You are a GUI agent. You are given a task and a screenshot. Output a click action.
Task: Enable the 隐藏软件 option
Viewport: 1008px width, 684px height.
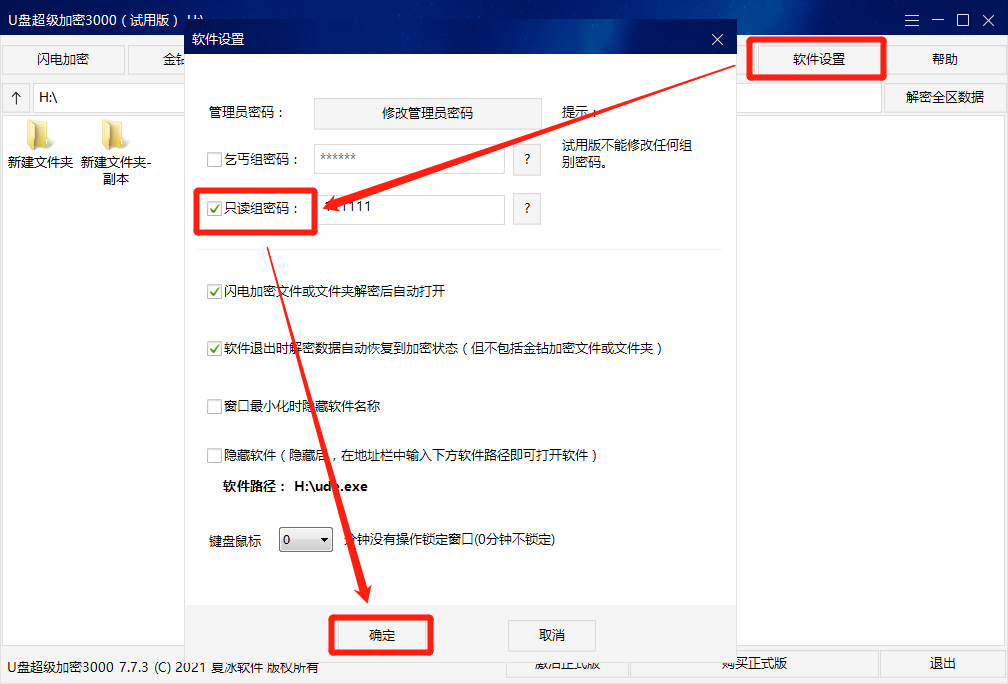(x=214, y=457)
